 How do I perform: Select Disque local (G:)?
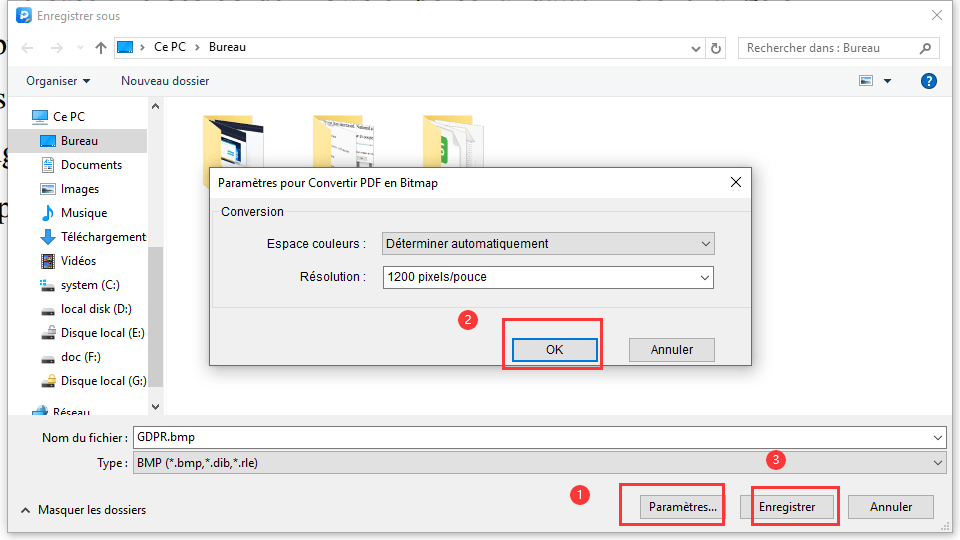[103, 381]
